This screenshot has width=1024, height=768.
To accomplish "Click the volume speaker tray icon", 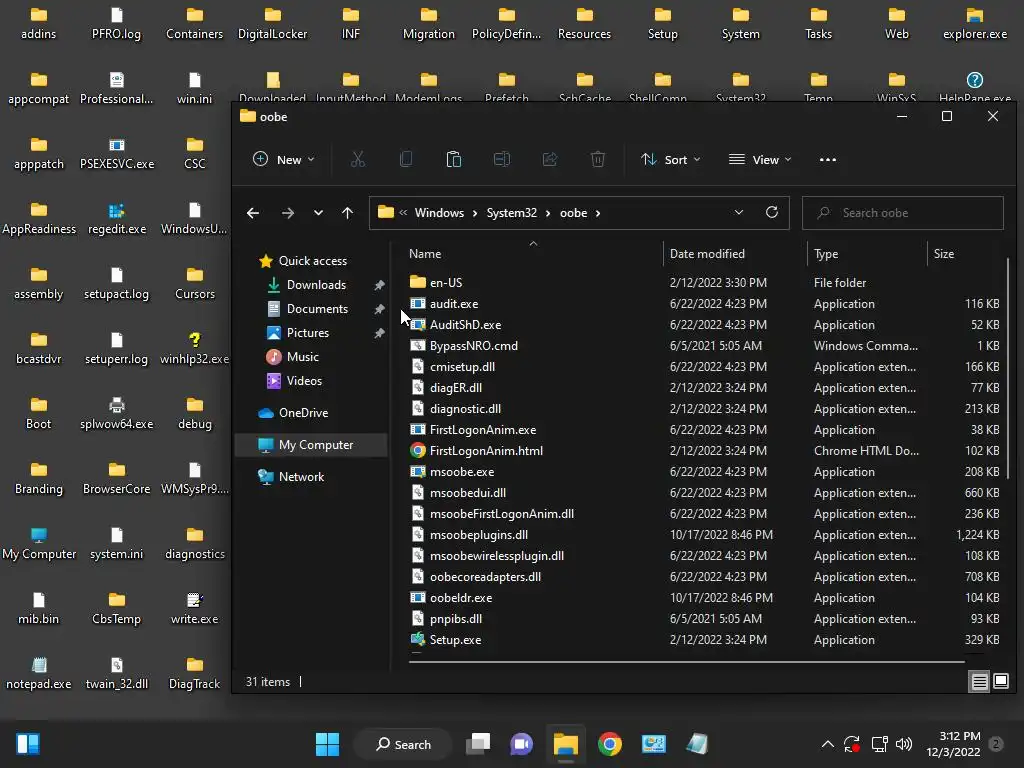I will click(x=904, y=744).
